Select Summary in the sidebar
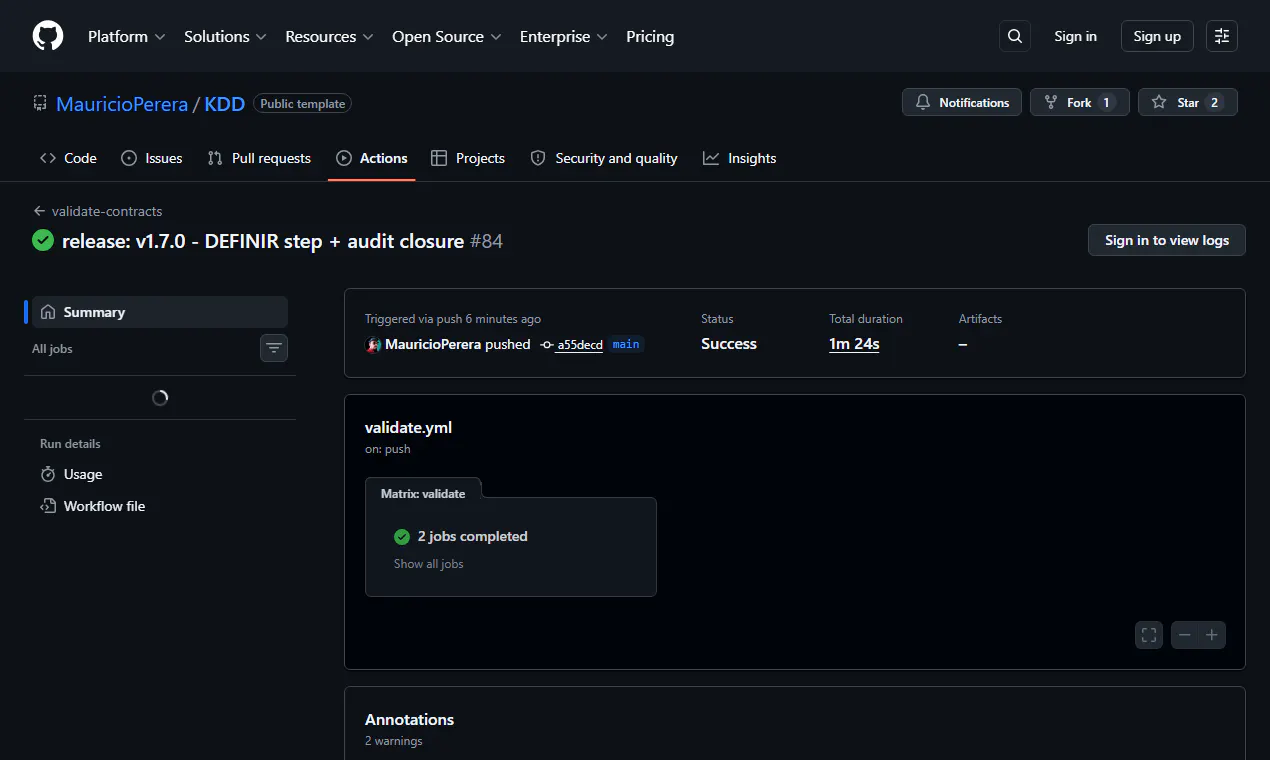This screenshot has height=760, width=1270. click(x=160, y=312)
